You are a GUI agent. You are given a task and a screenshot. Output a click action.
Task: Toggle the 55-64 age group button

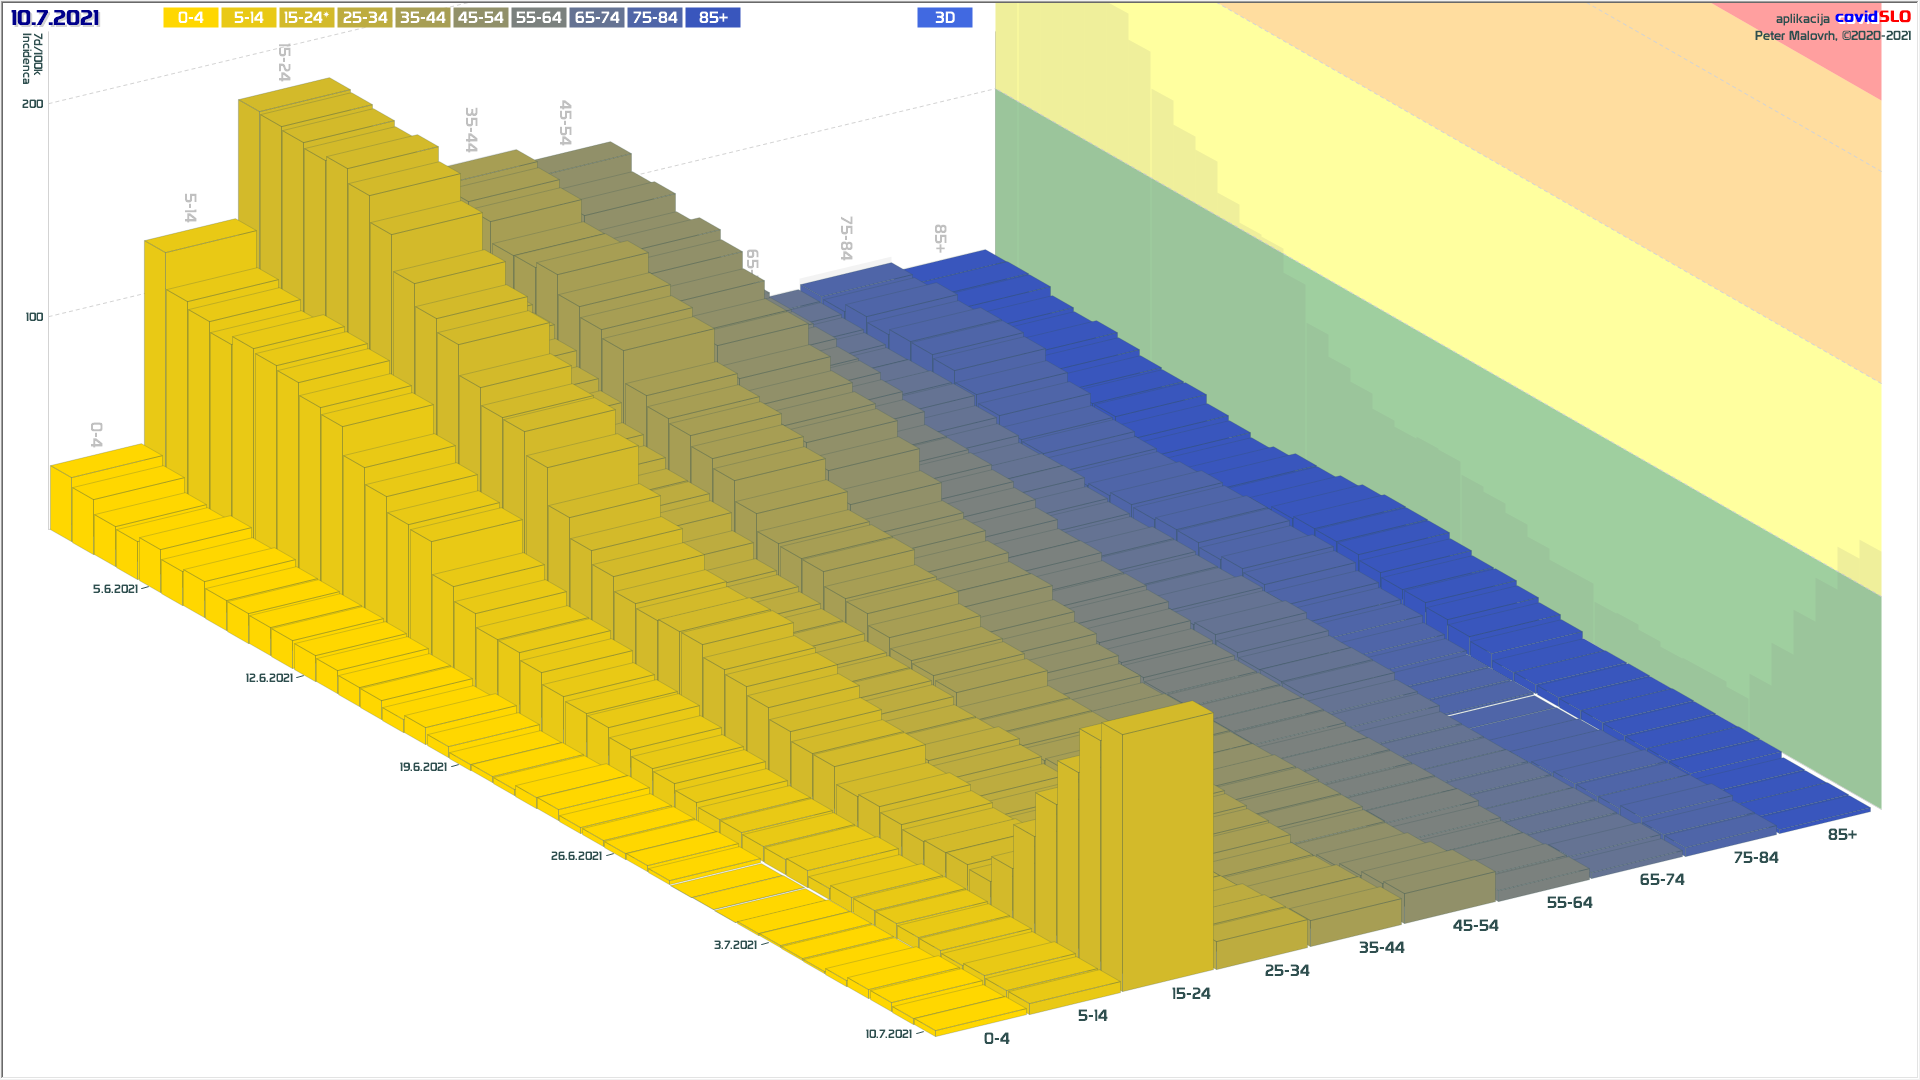pyautogui.click(x=538, y=18)
